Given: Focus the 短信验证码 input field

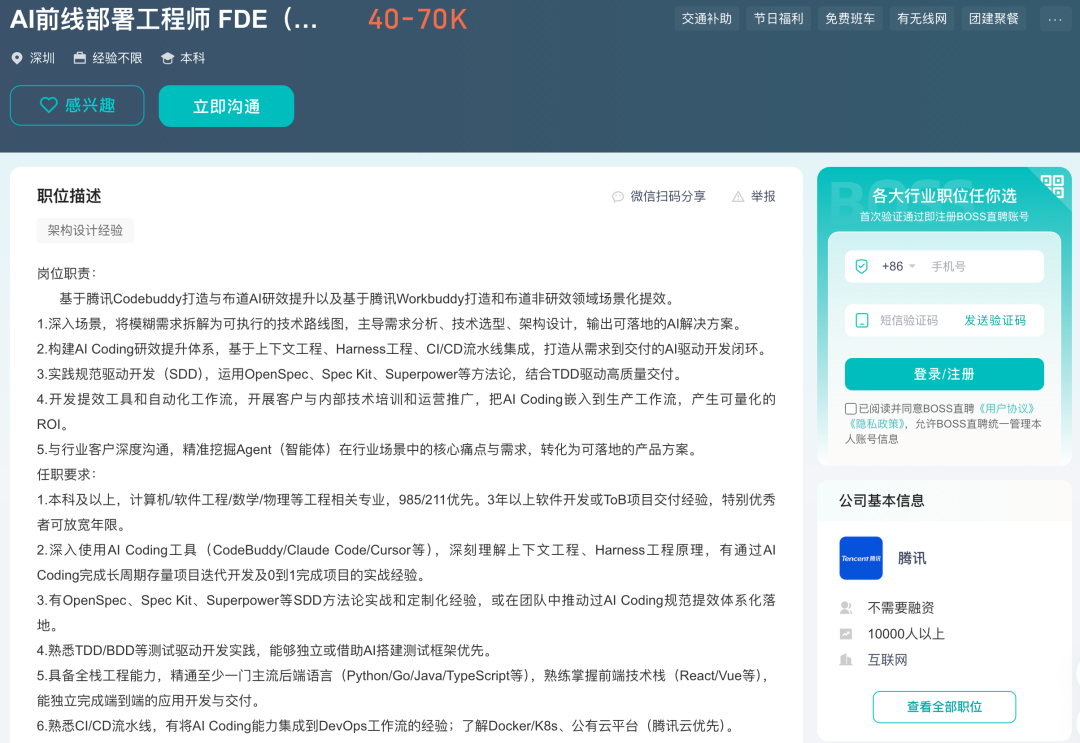Looking at the screenshot, I should point(908,321).
